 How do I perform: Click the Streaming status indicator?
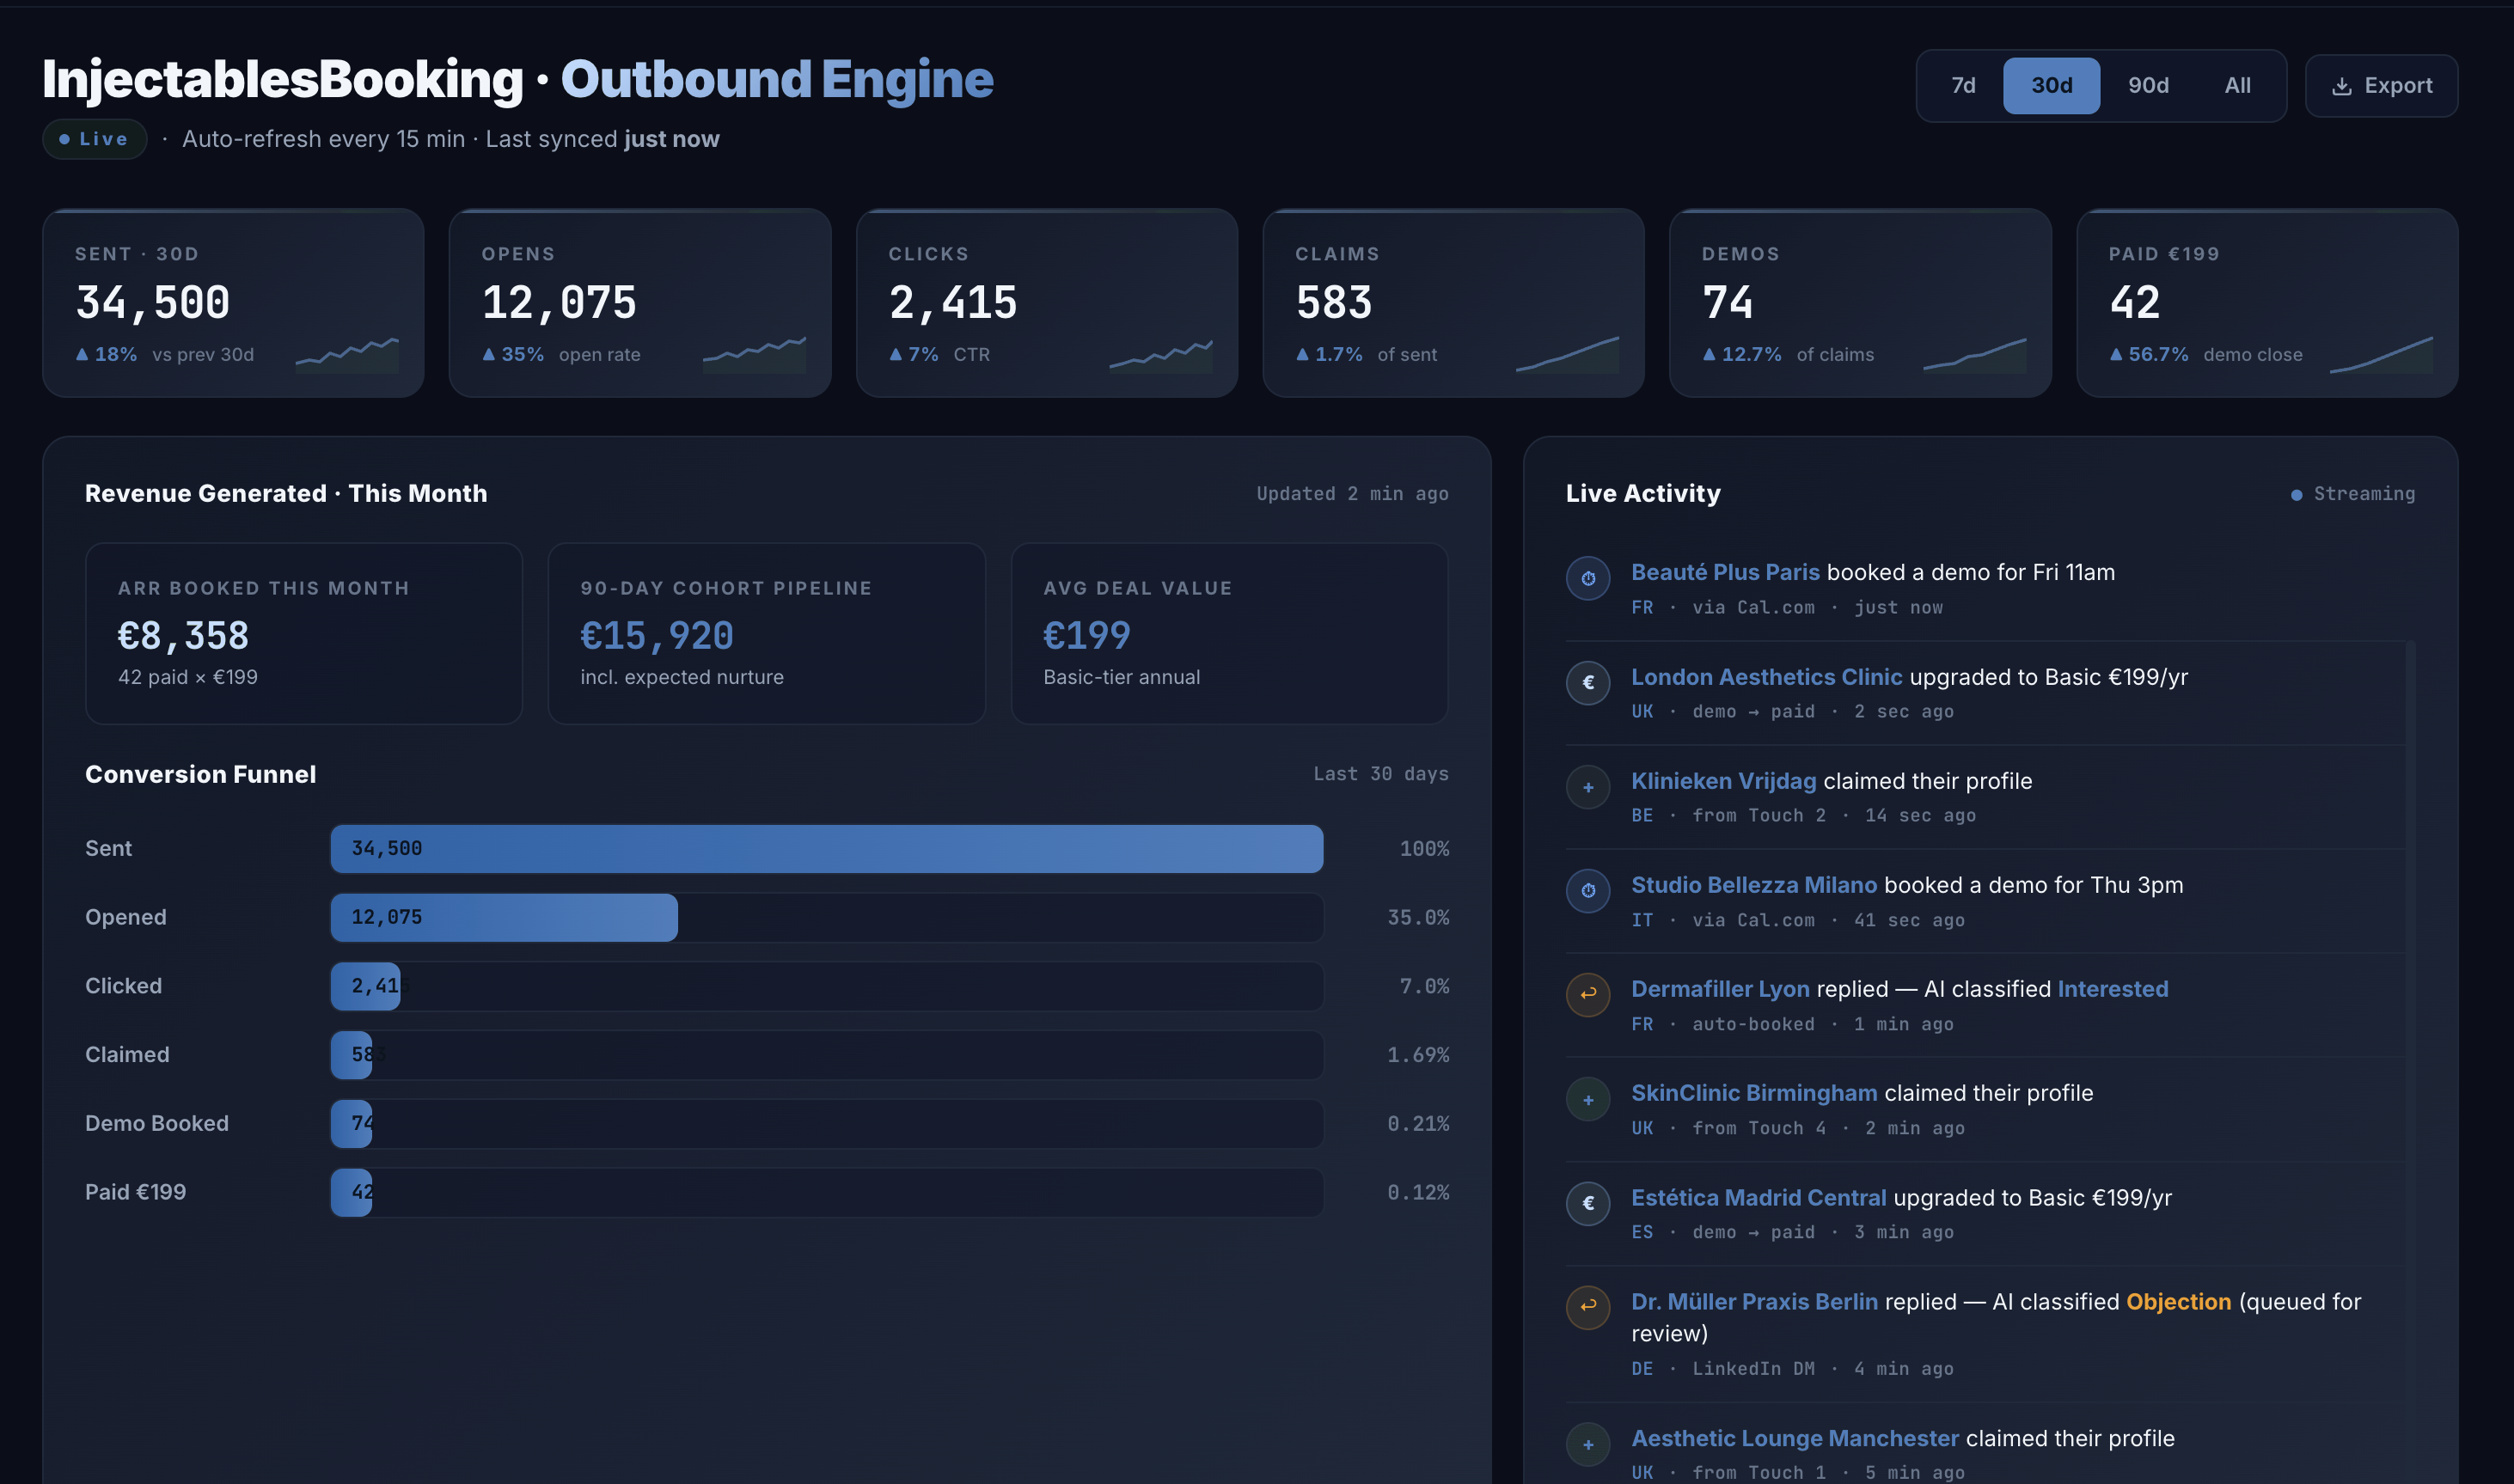2353,494
